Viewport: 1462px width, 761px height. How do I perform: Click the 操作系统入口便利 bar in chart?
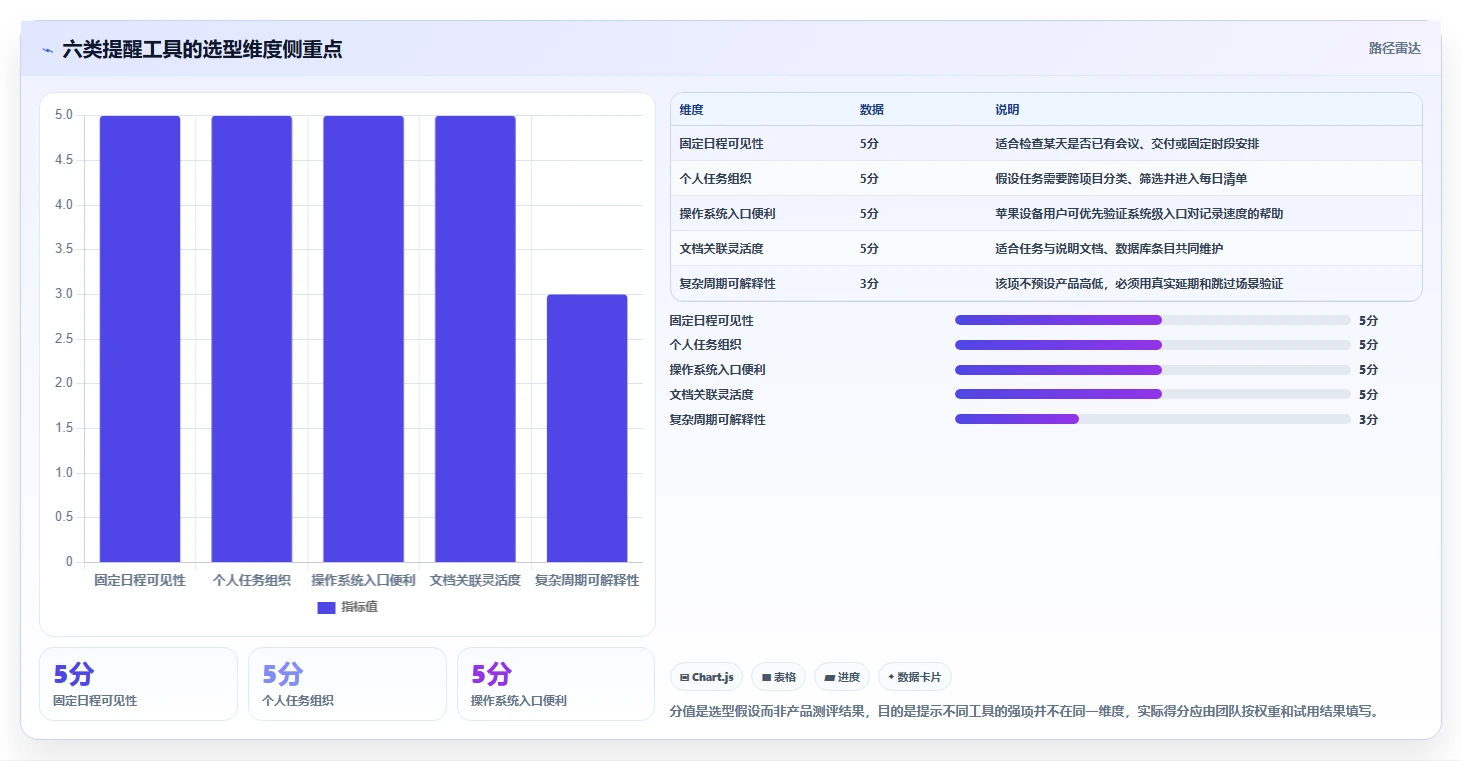(x=363, y=339)
